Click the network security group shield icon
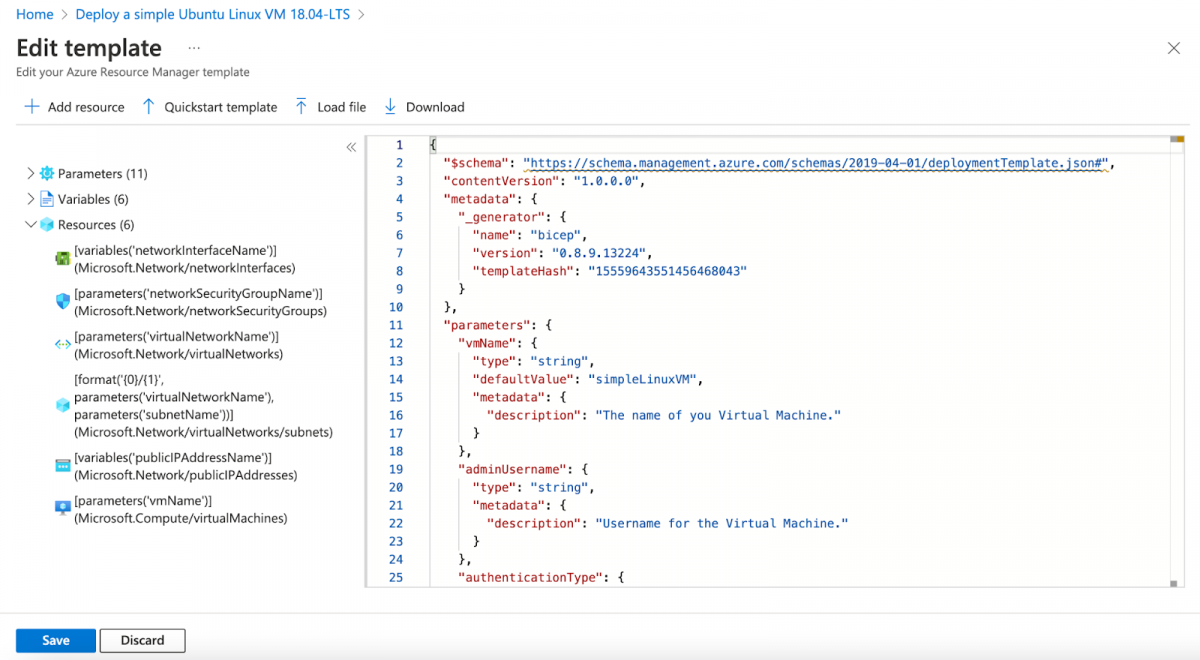The width and height of the screenshot is (1200, 660). pyautogui.click(x=62, y=302)
